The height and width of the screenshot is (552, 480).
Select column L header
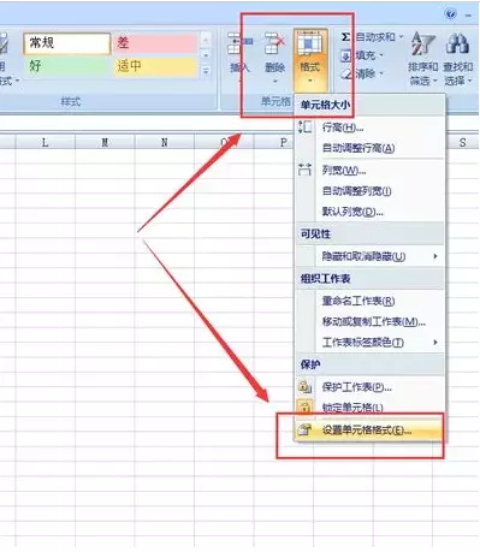45,143
